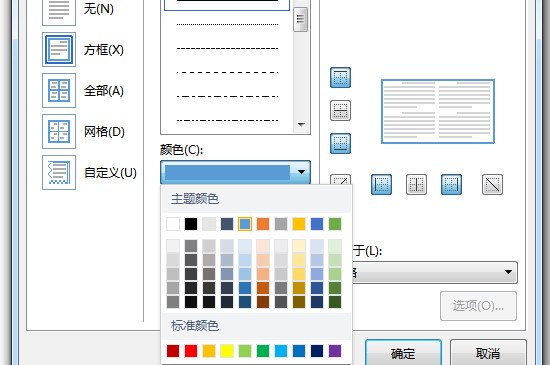Toggle the left border button
This screenshot has height=365, width=550.
[381, 184]
